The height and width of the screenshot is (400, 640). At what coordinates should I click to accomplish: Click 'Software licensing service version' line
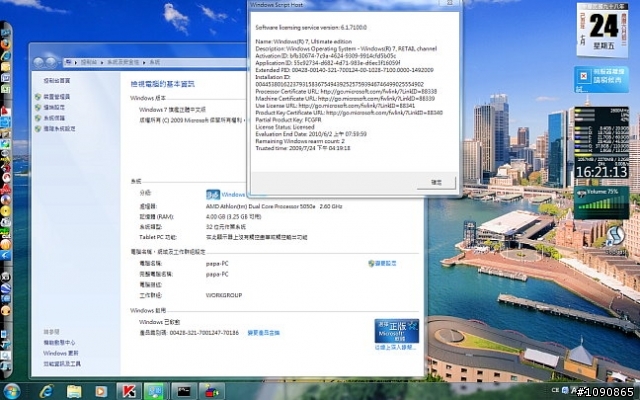[x=311, y=28]
